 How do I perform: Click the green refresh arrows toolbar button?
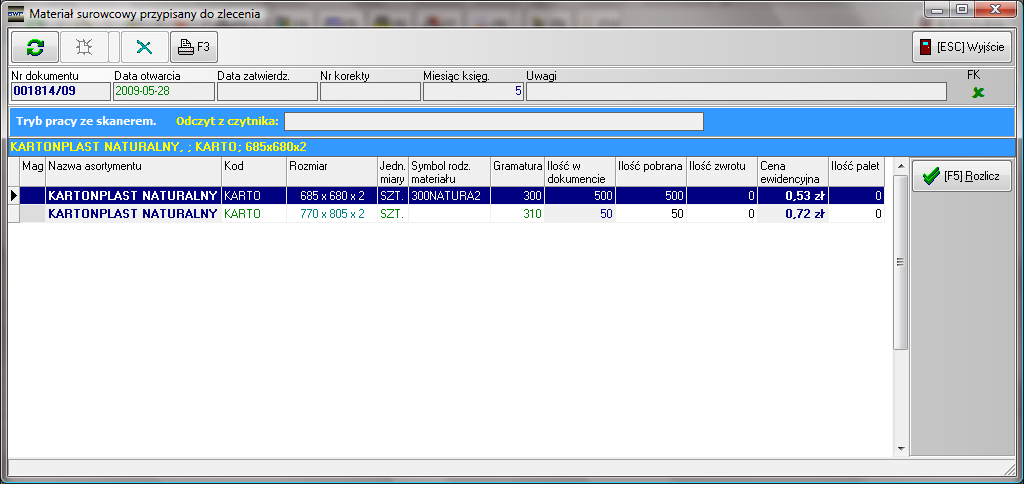point(36,47)
